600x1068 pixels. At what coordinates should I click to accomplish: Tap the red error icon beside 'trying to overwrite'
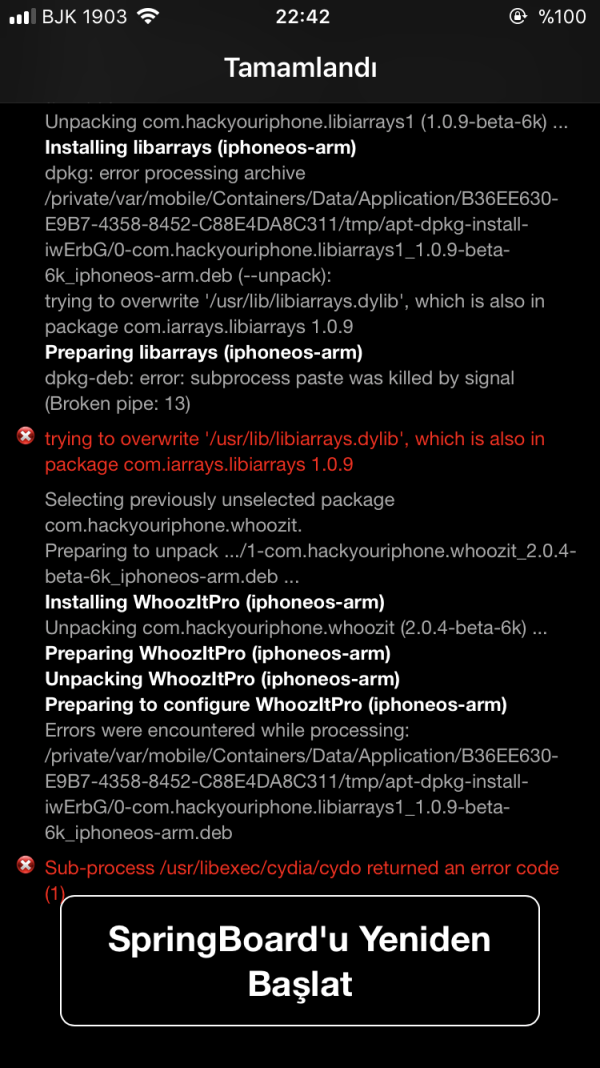tap(25, 437)
